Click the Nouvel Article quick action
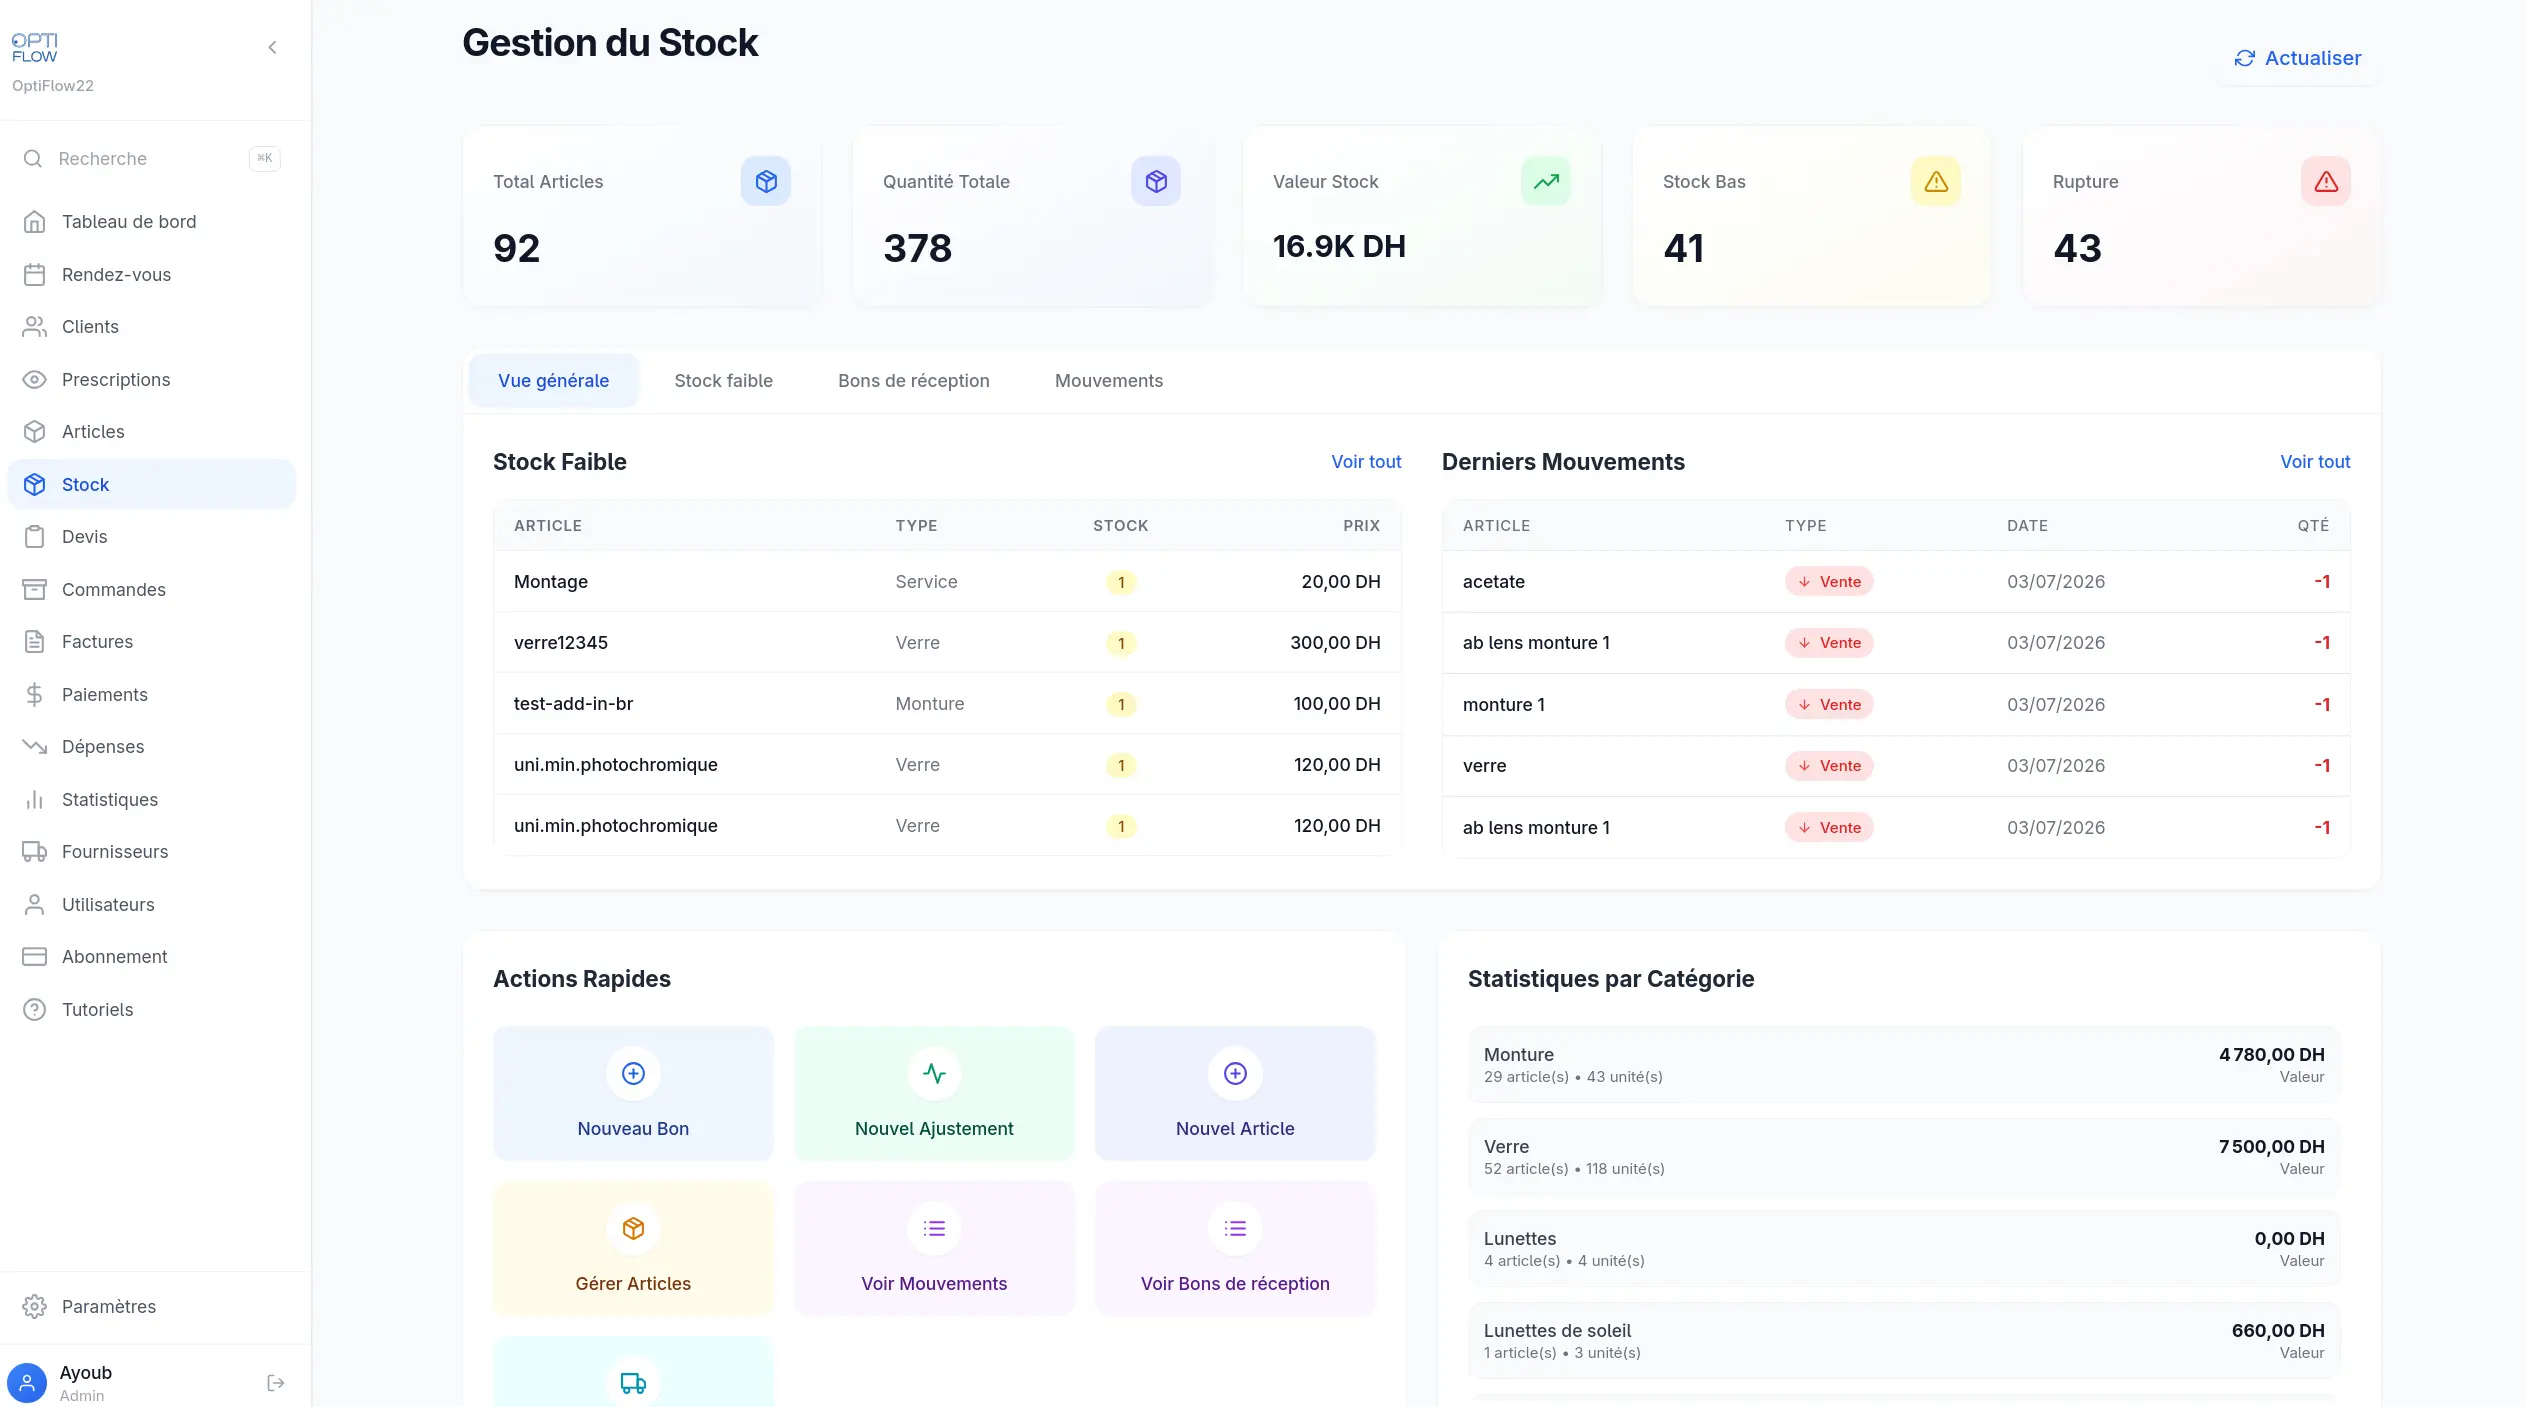 click(1235, 1093)
